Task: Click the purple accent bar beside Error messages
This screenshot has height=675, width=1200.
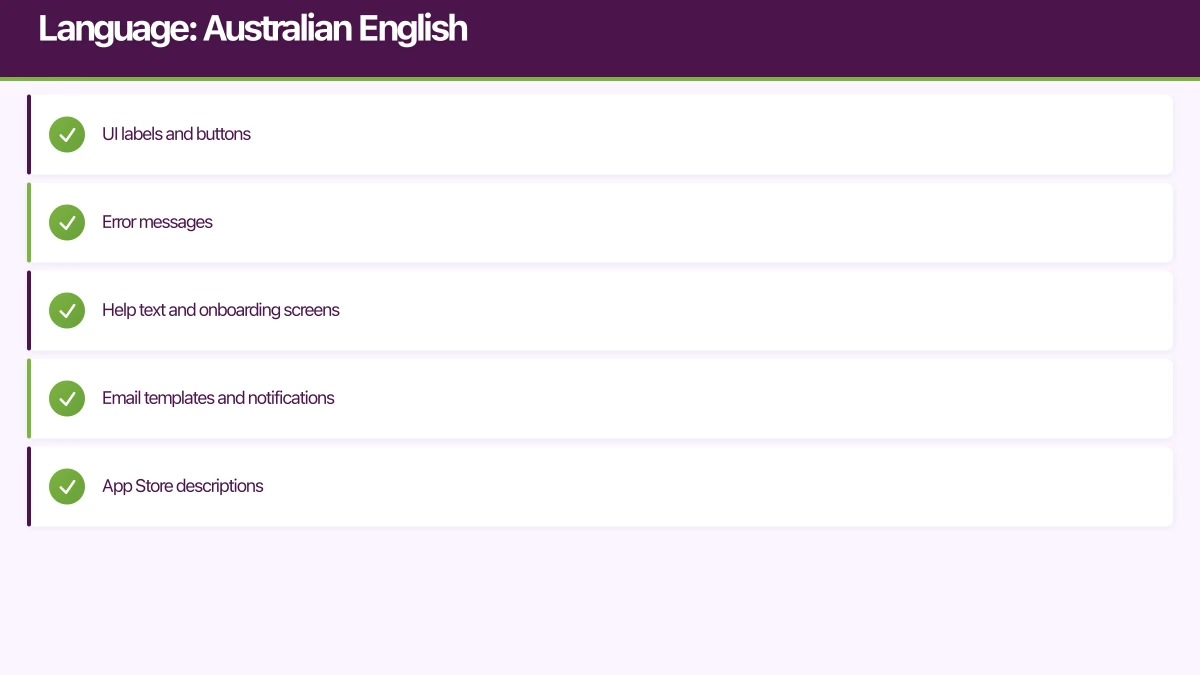Action: coord(29,222)
